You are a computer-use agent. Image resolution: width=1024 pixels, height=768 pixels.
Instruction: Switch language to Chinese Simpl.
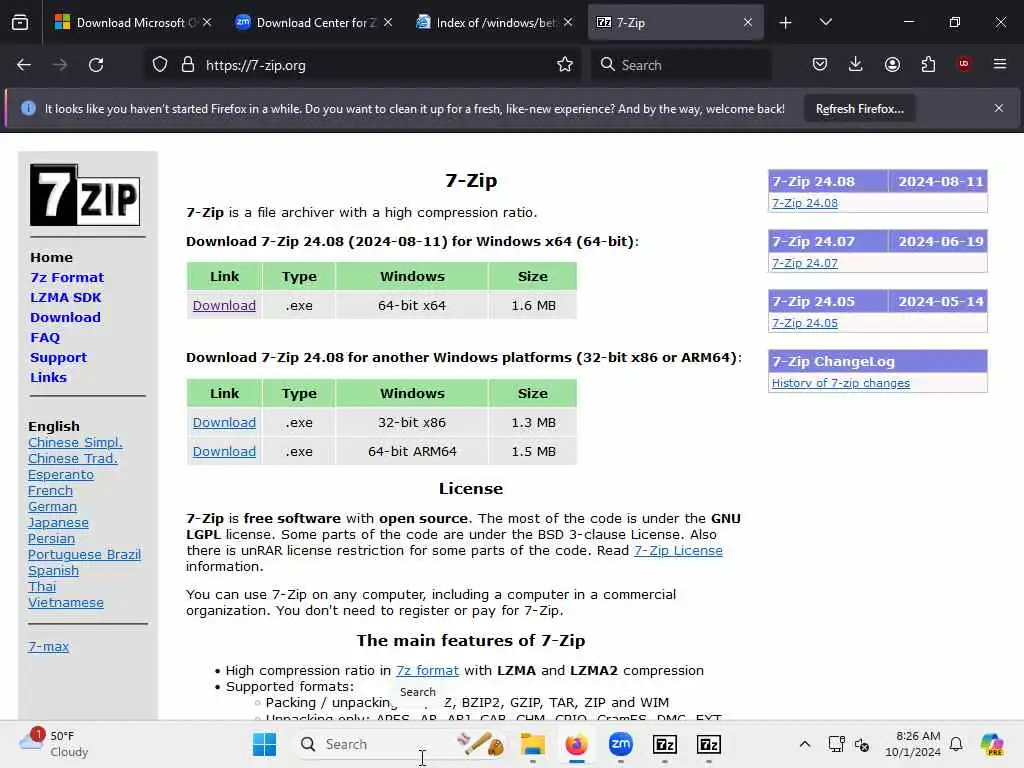(x=75, y=442)
